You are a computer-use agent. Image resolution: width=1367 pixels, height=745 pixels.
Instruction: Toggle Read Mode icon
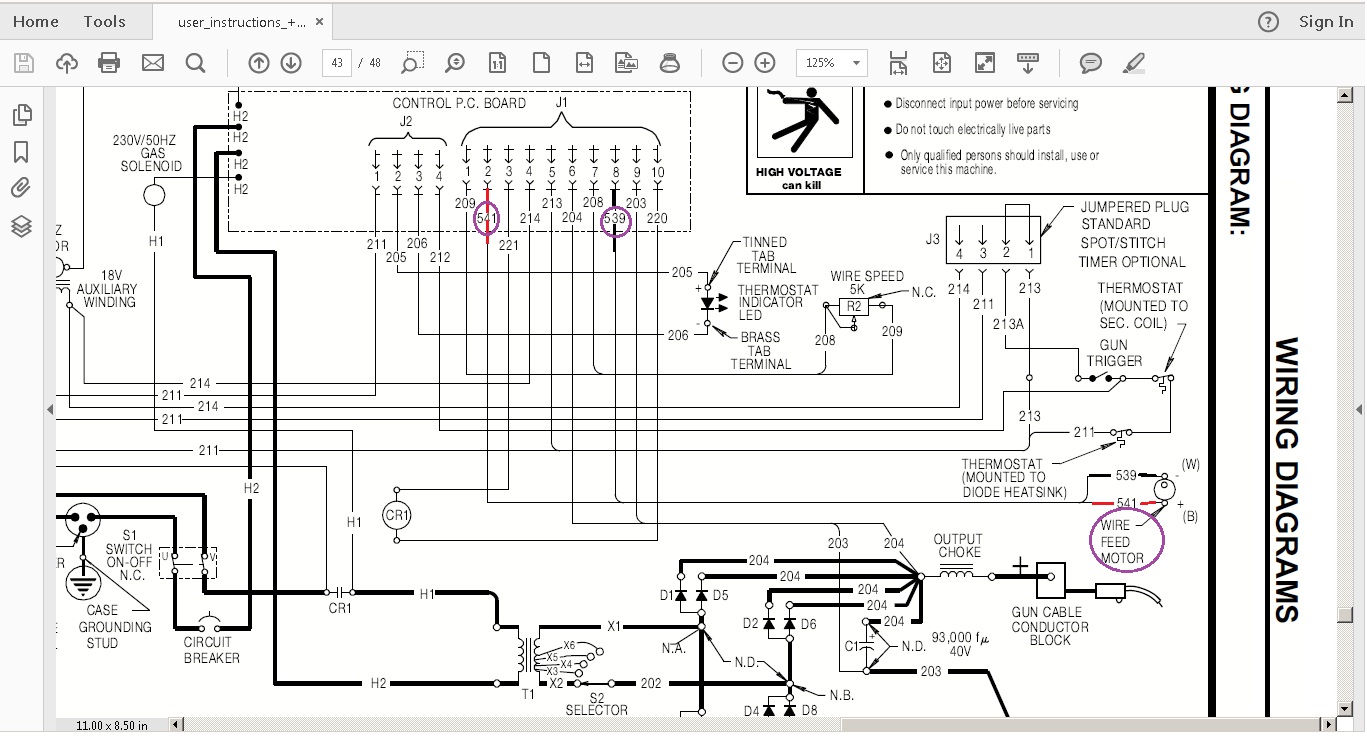point(1028,63)
